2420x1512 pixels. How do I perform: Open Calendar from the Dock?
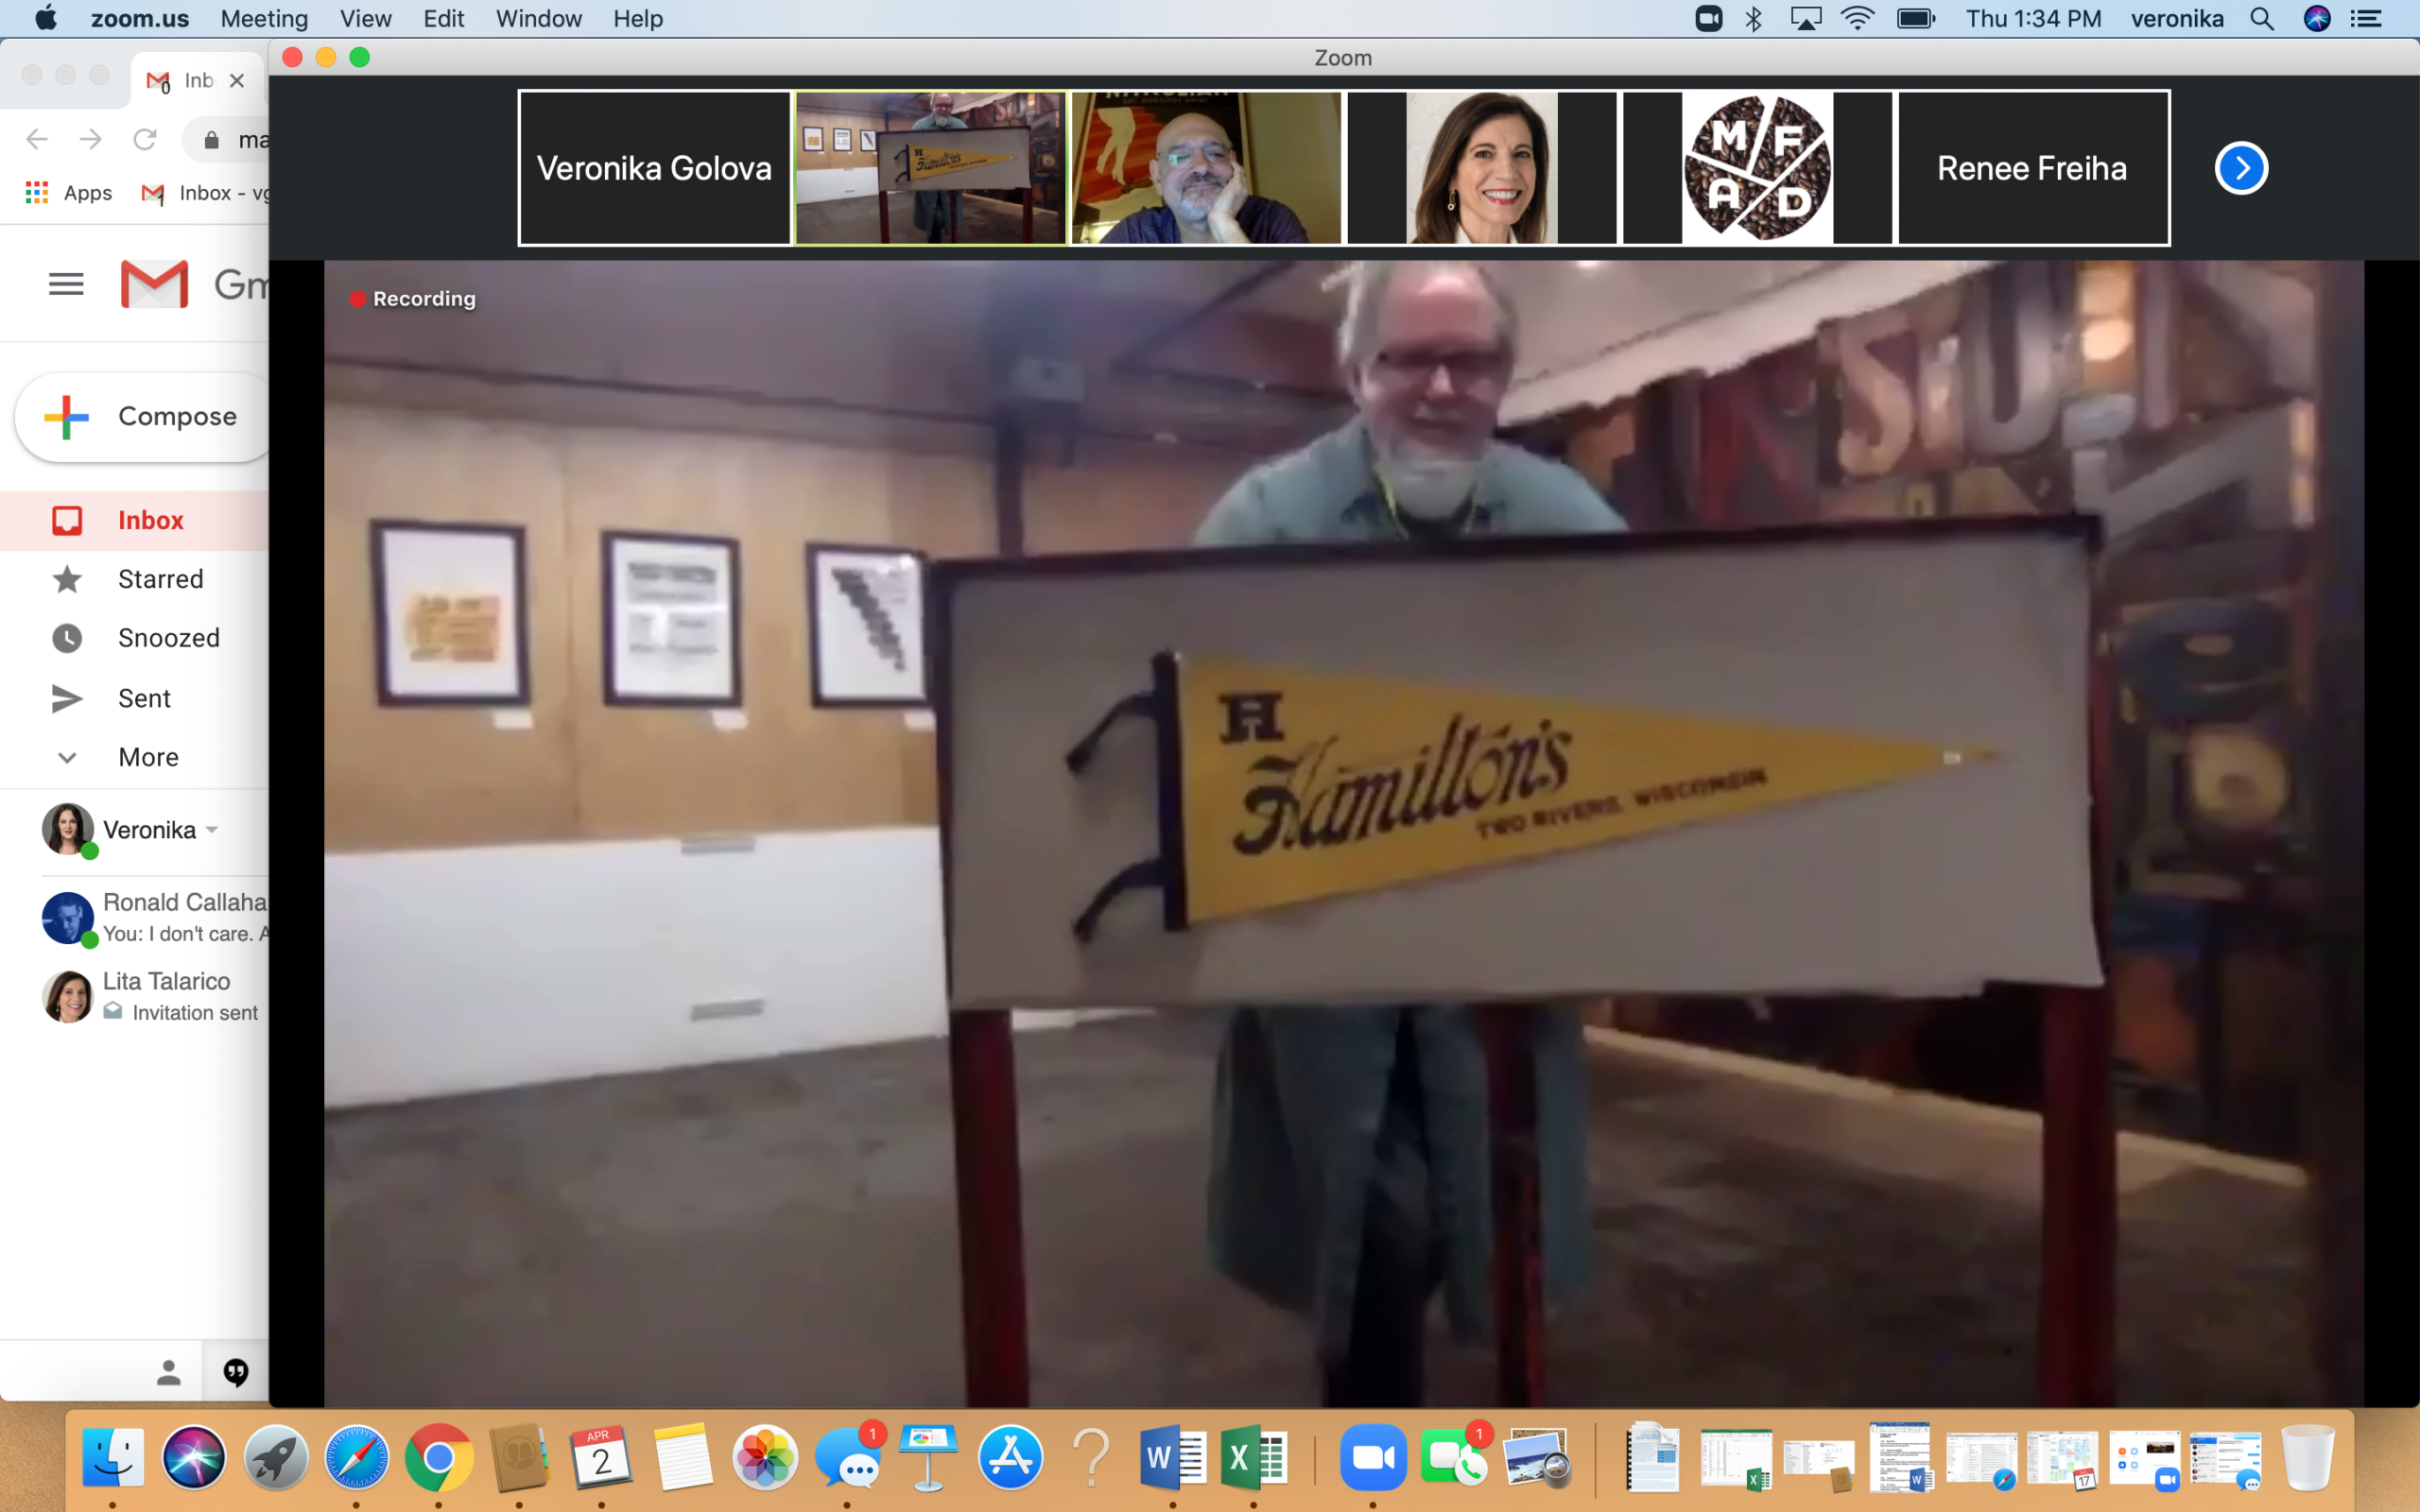(601, 1457)
